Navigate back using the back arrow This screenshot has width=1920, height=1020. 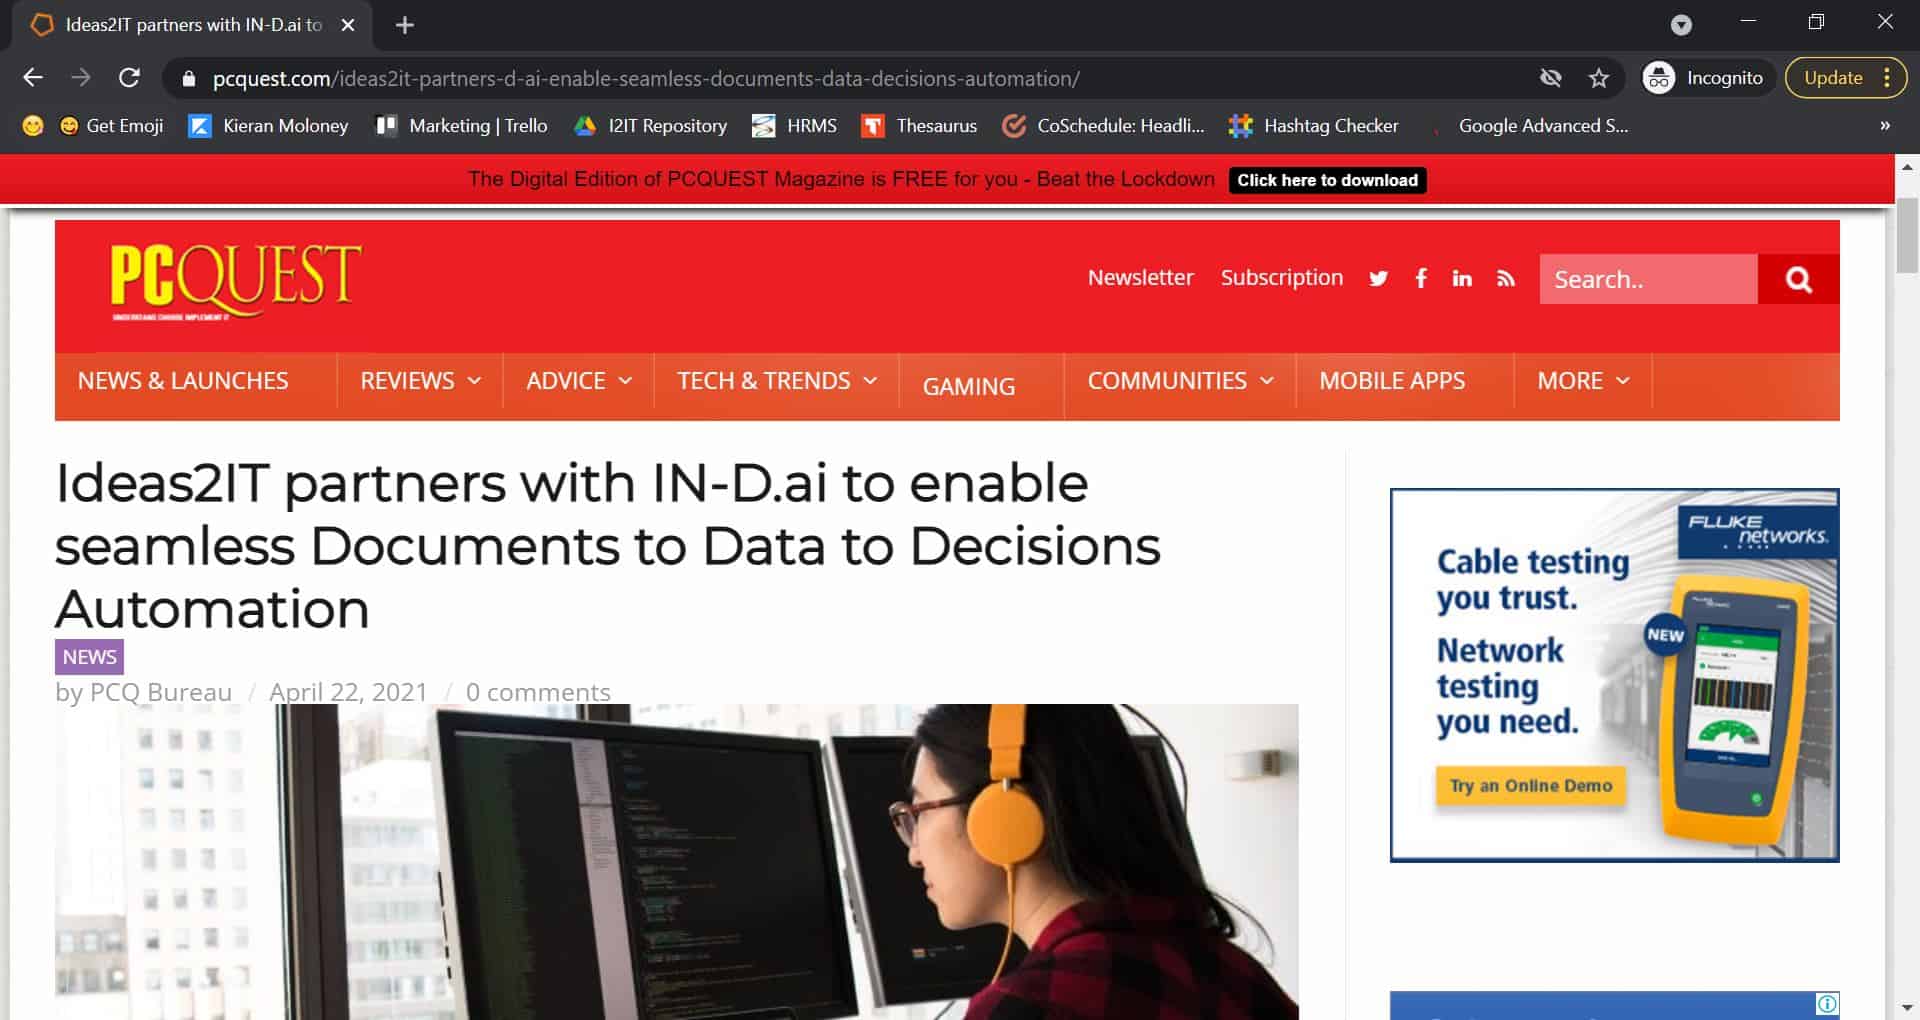click(33, 78)
